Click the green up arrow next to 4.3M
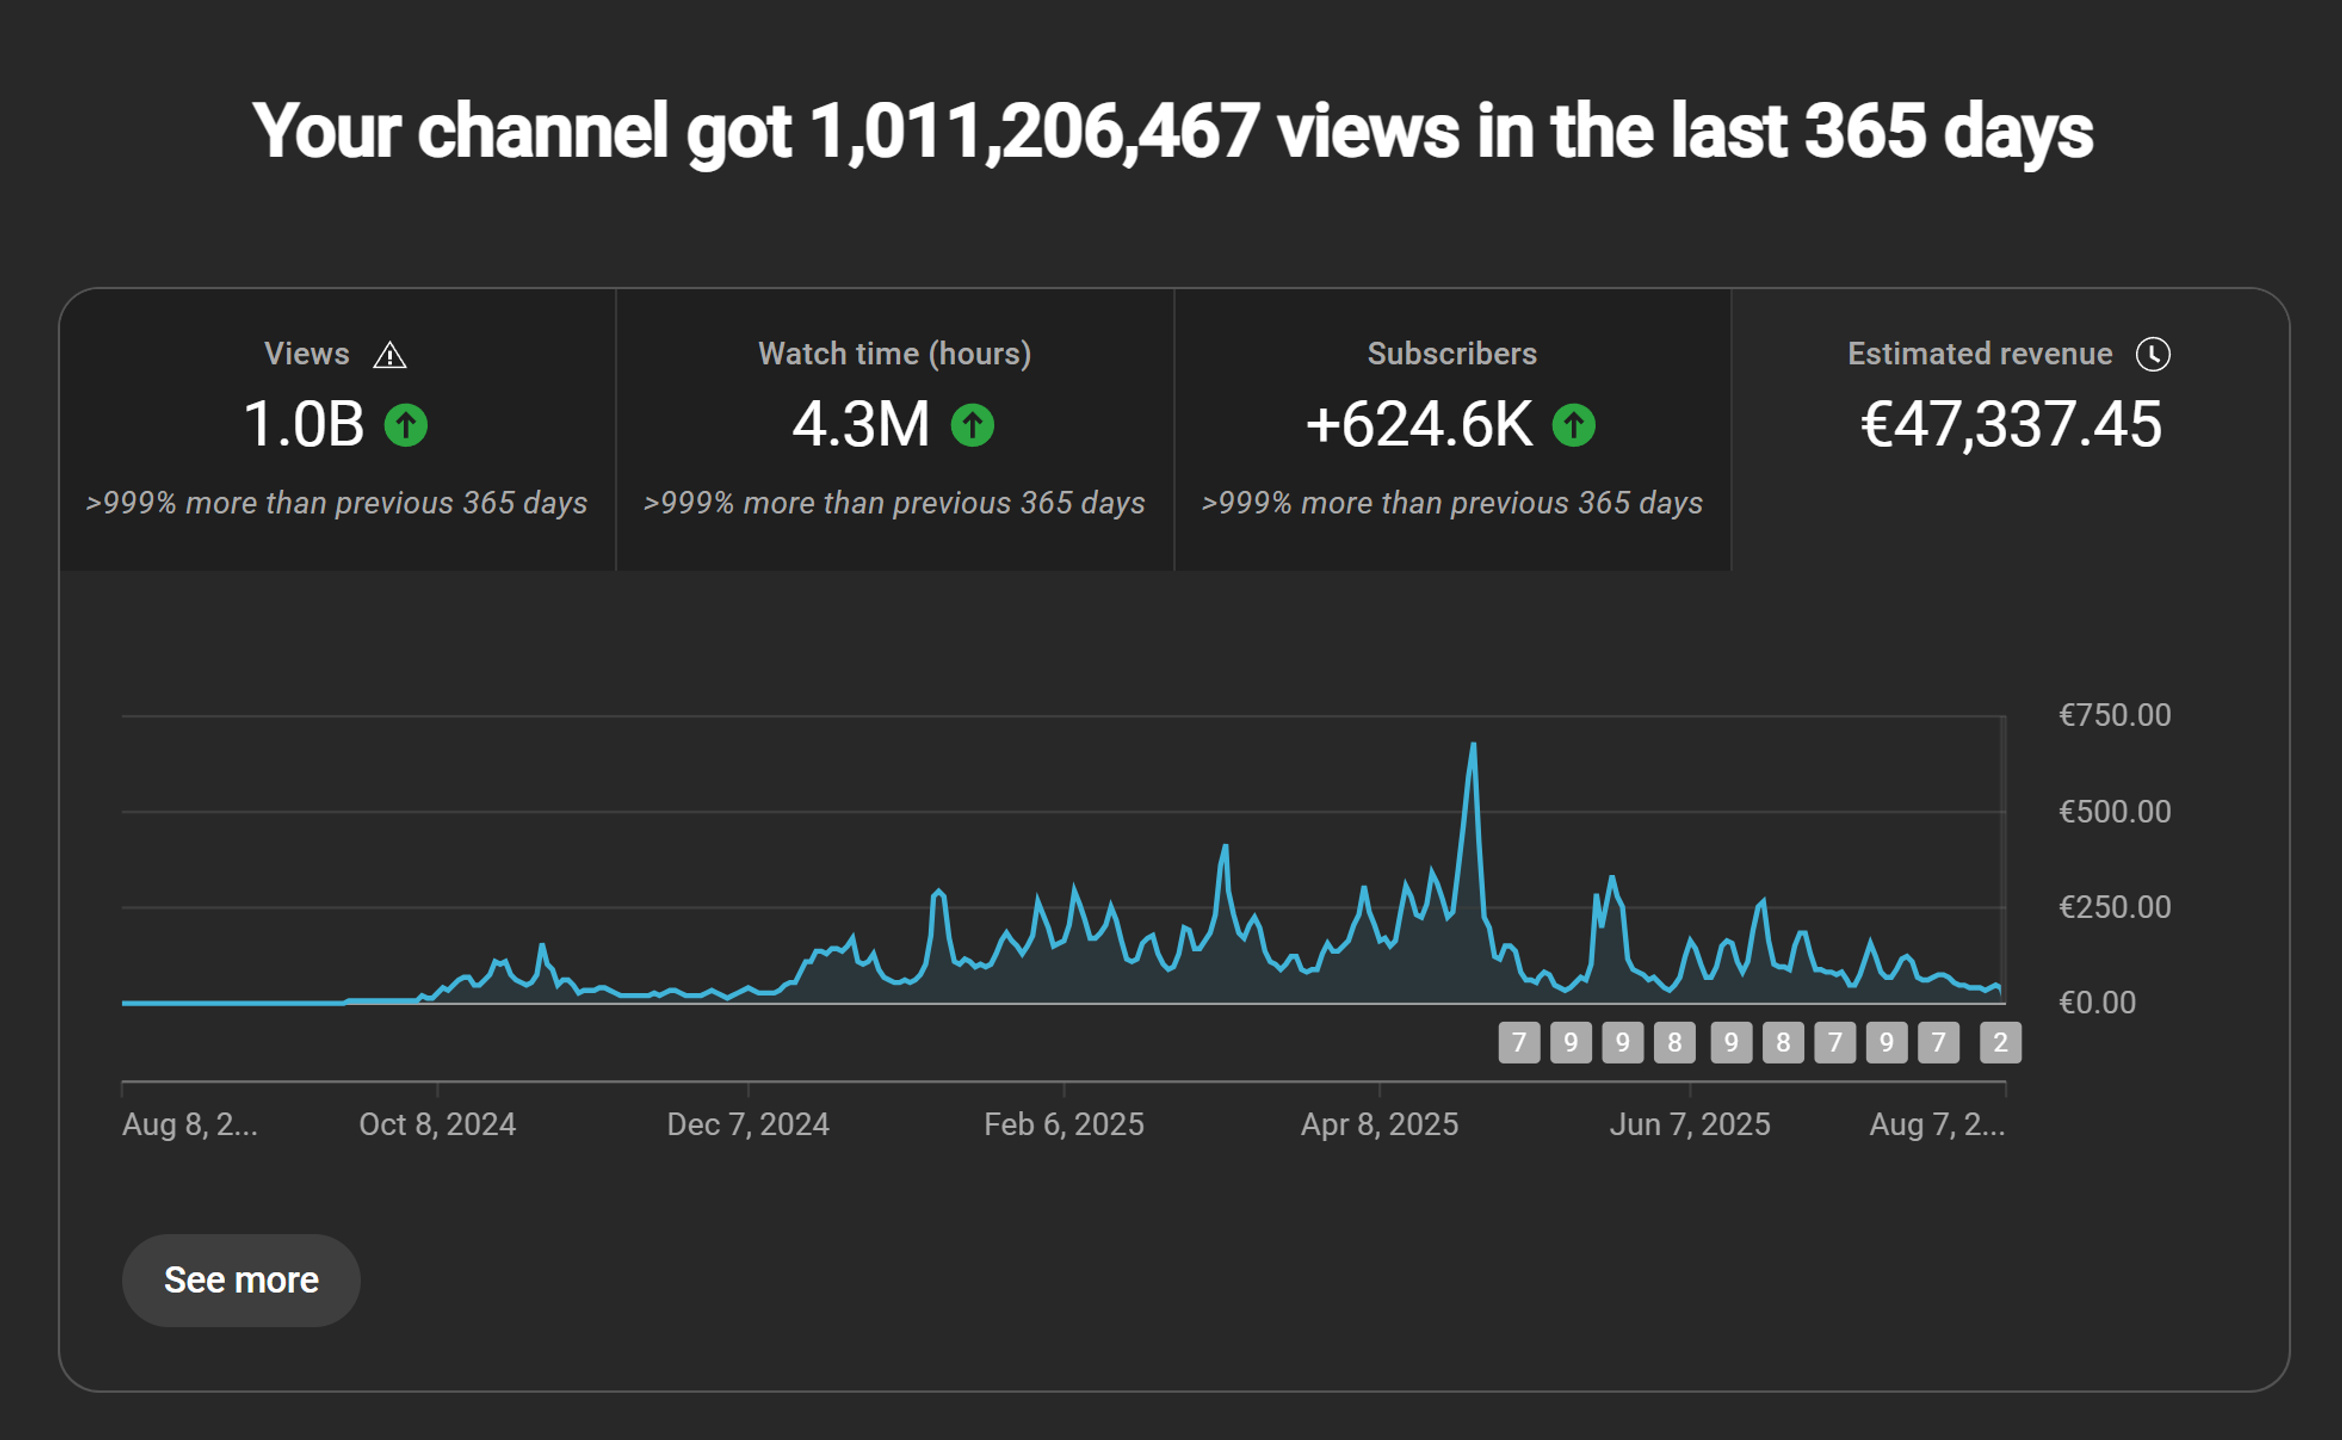 (x=972, y=425)
